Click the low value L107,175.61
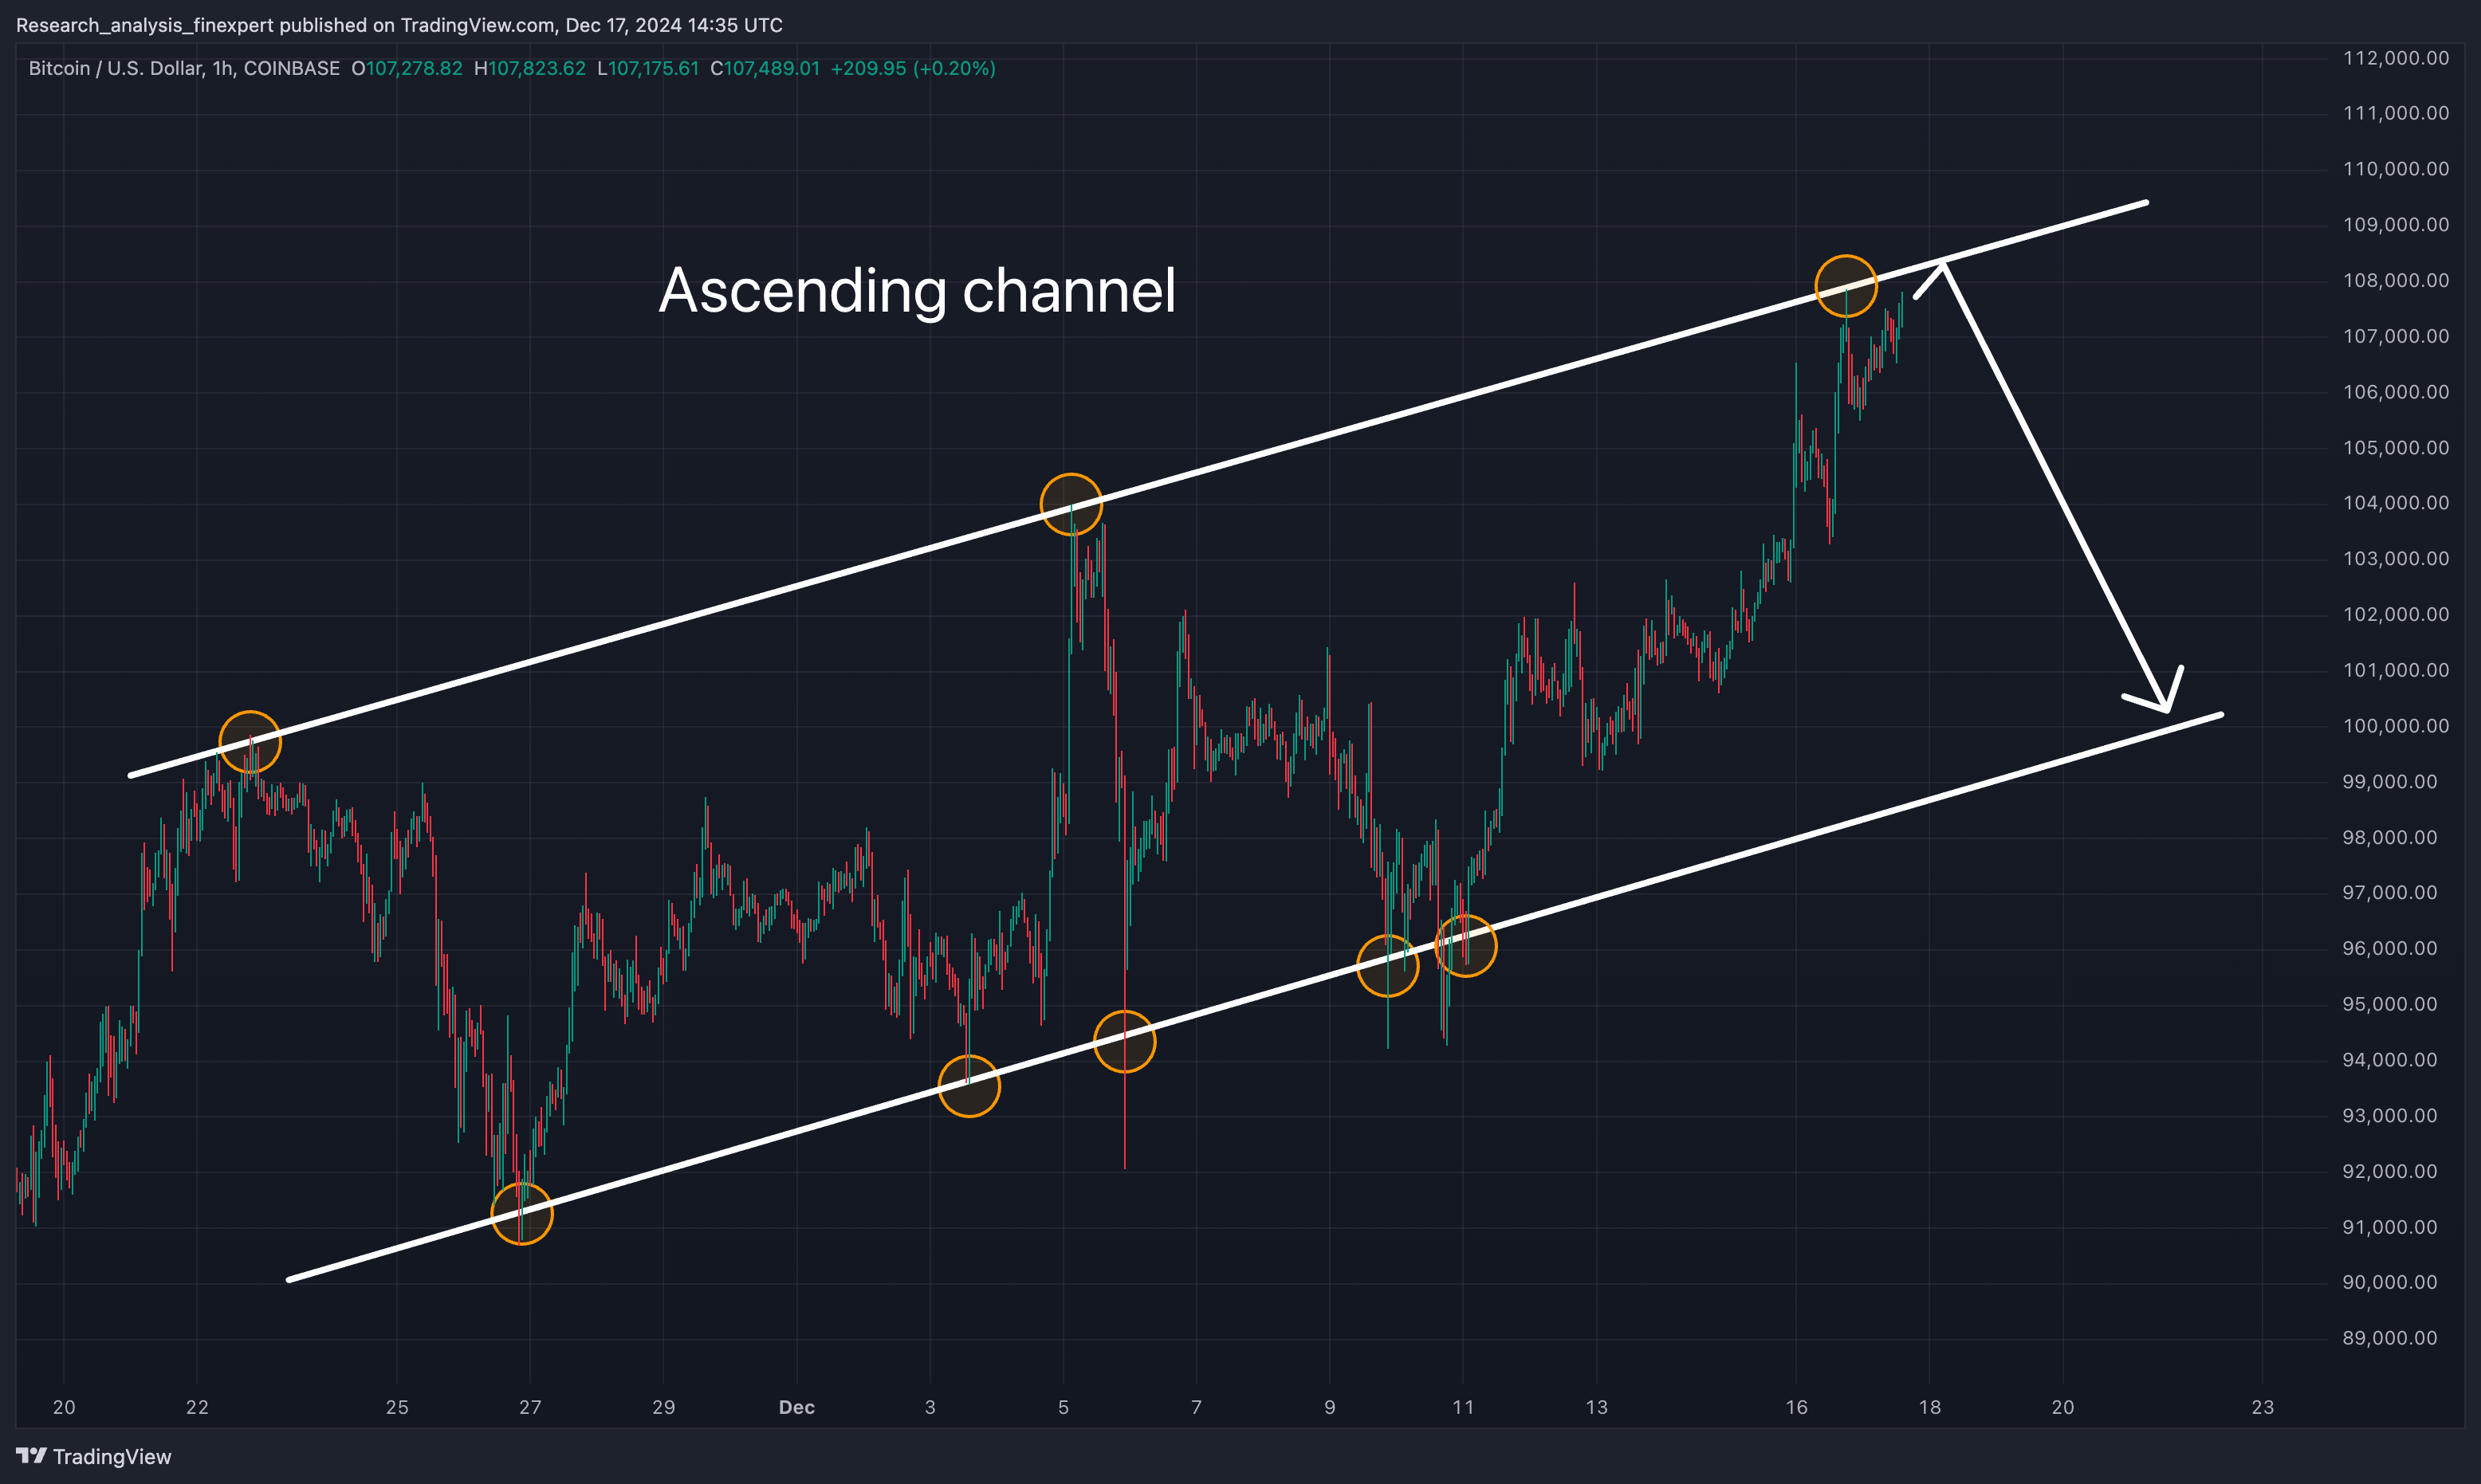The image size is (2481, 1484). (648, 68)
